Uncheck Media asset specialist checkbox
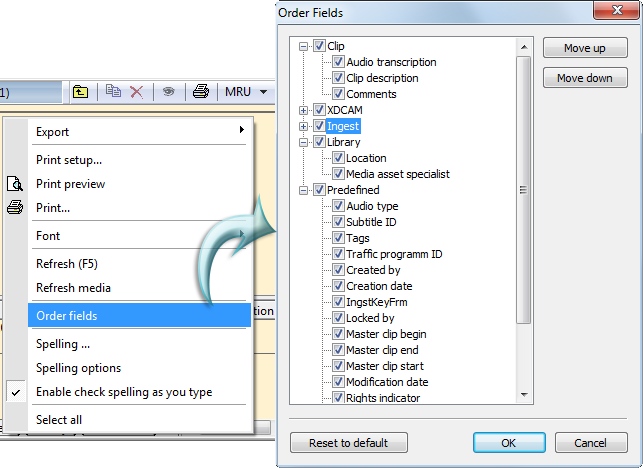 [x=338, y=174]
